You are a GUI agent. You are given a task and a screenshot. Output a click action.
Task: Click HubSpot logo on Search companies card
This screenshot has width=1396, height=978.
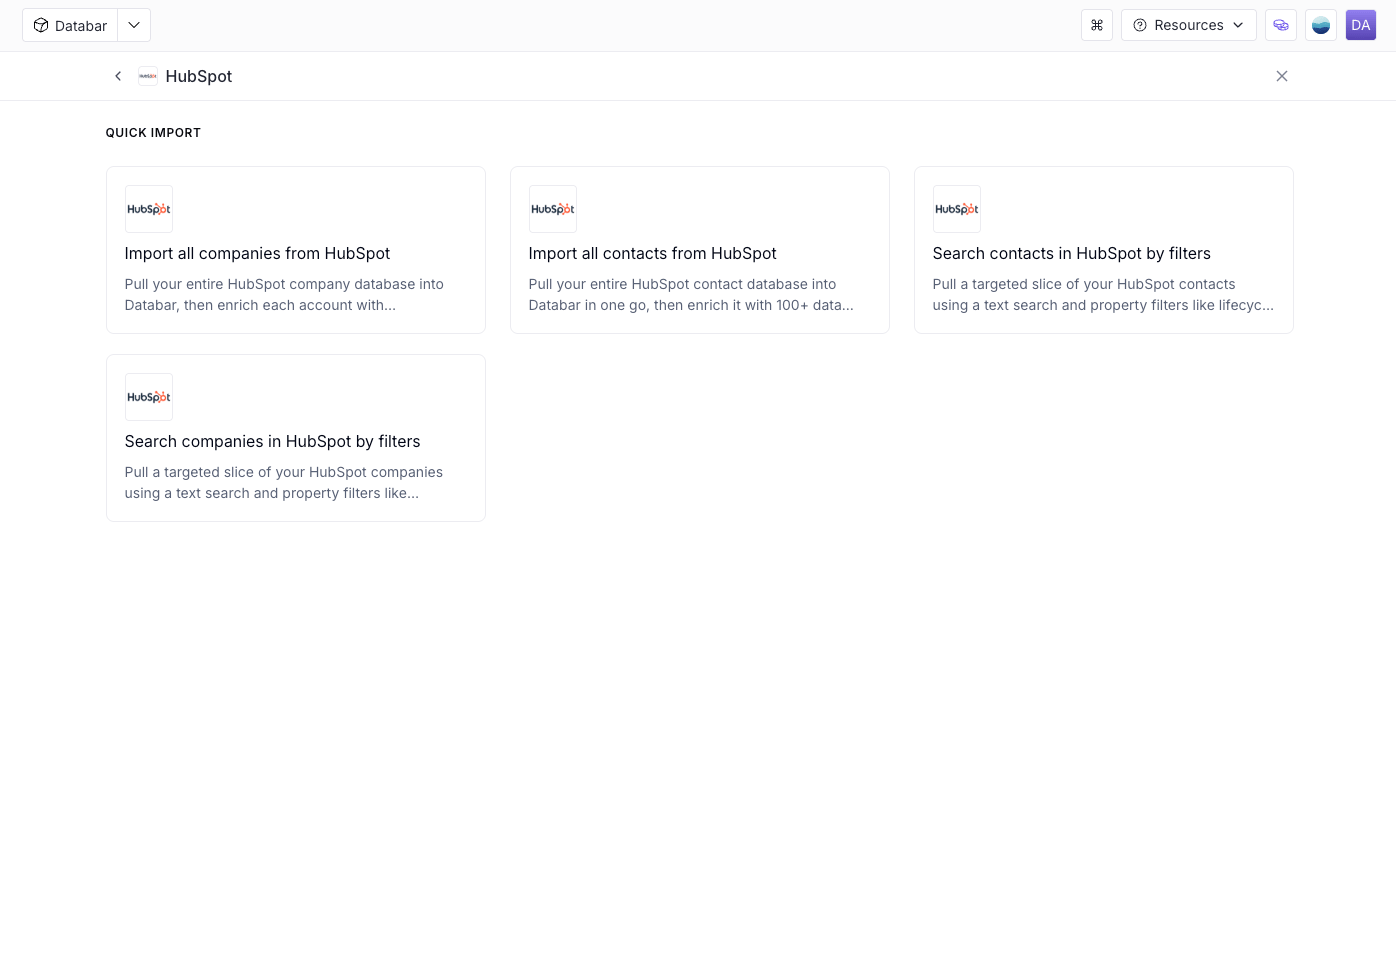point(149,397)
